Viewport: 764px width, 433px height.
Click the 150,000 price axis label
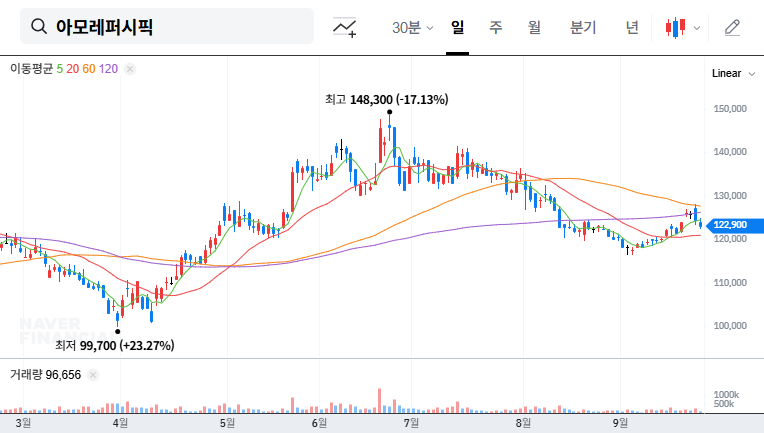click(730, 109)
